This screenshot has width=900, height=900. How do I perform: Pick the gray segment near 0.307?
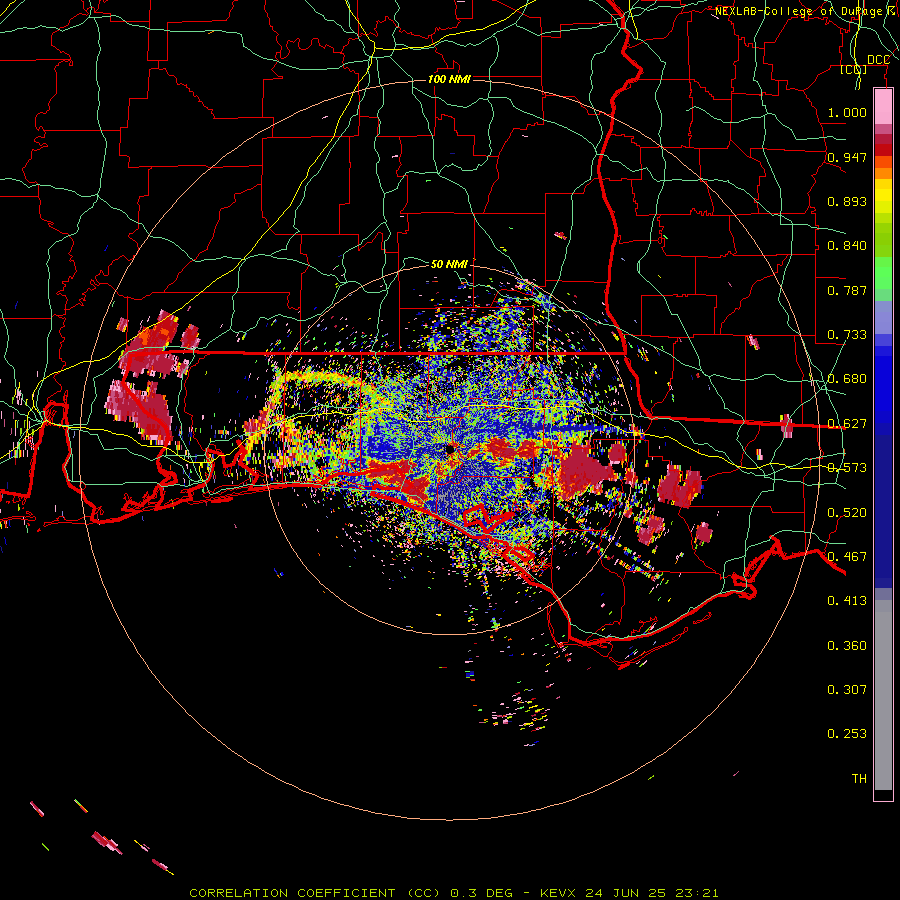(883, 695)
